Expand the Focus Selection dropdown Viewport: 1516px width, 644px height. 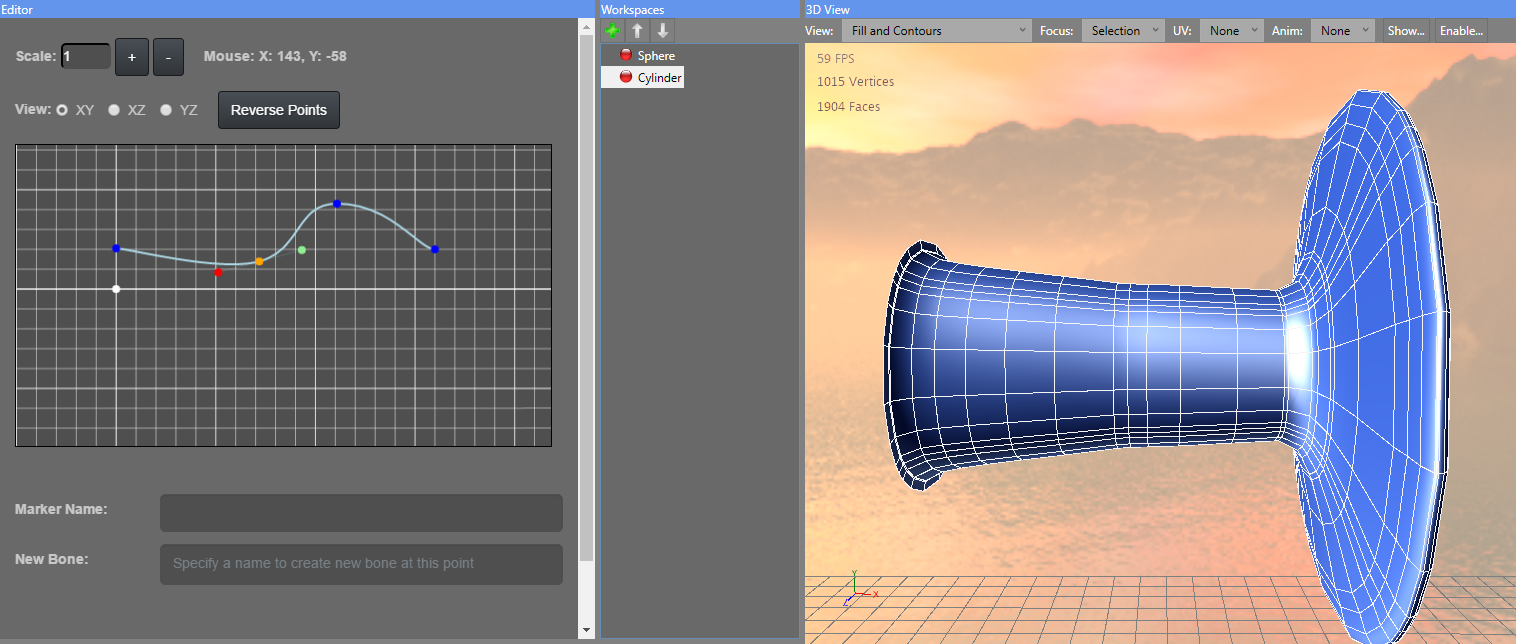point(1122,31)
